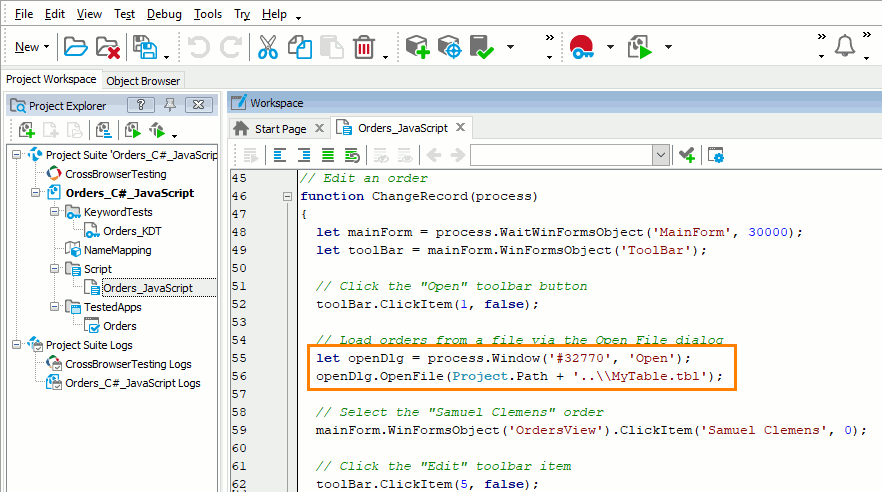Viewport: 882px width, 492px height.
Task: Select the Orders_C#_JavaScript project
Action: 129,193
